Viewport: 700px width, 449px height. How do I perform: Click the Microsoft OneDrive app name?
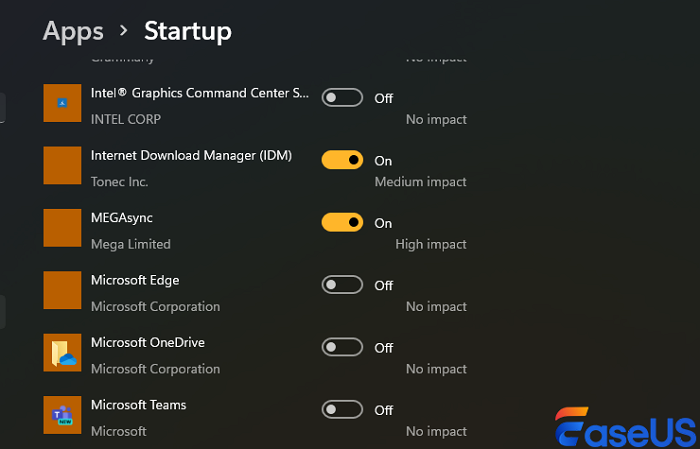148,343
